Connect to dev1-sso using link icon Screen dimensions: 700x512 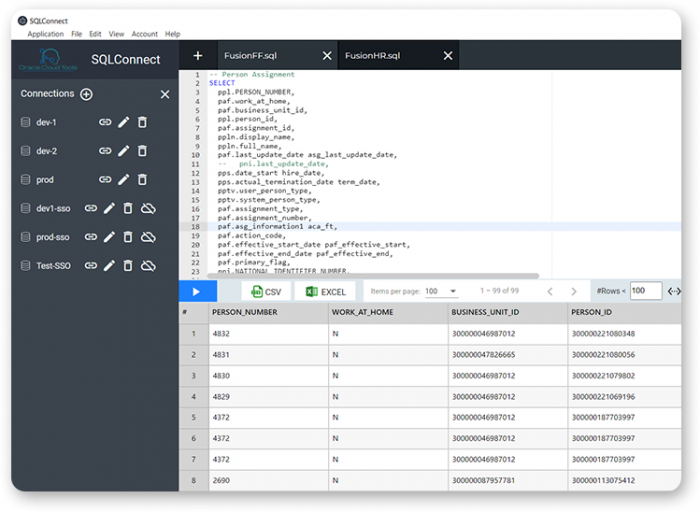tap(91, 208)
